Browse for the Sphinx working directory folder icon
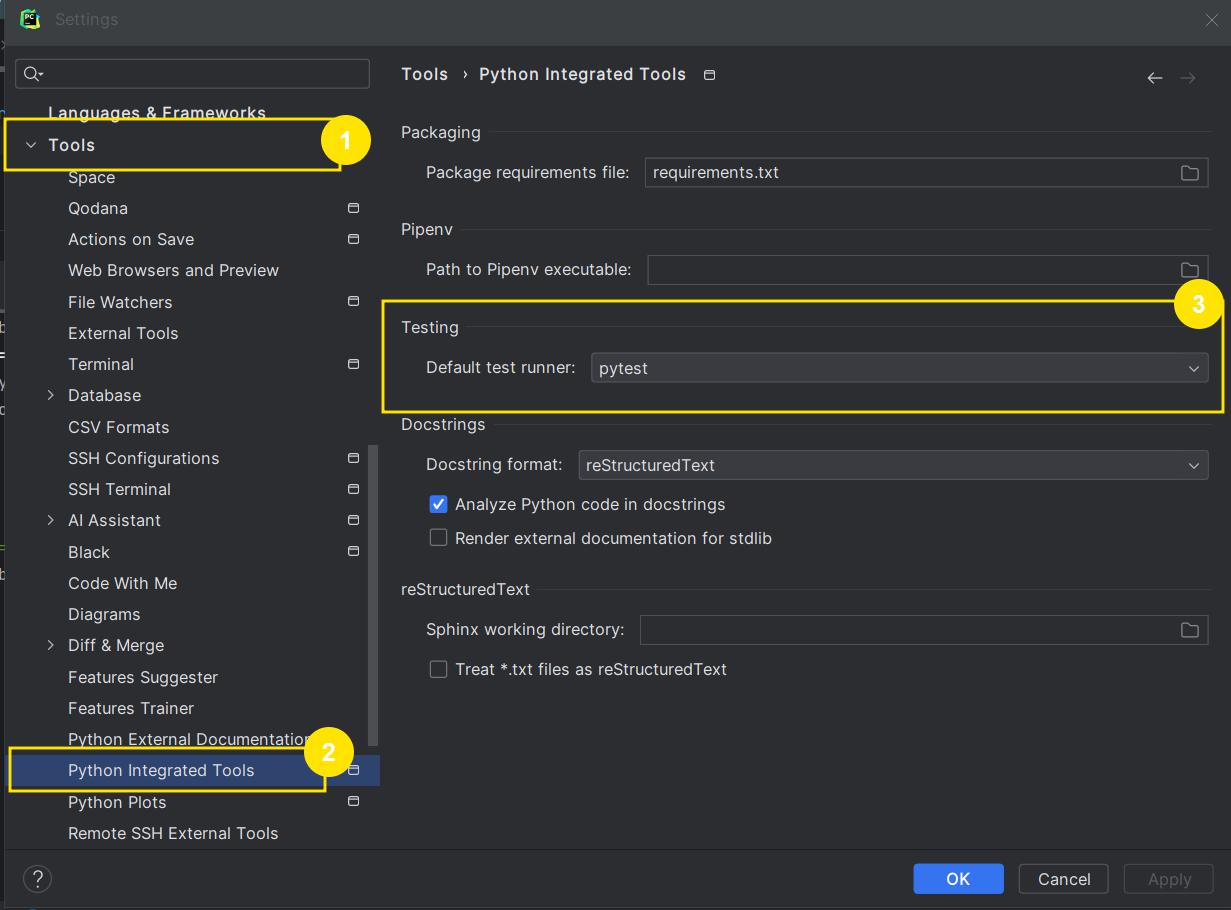Image resolution: width=1231 pixels, height=910 pixels. pos(1189,630)
